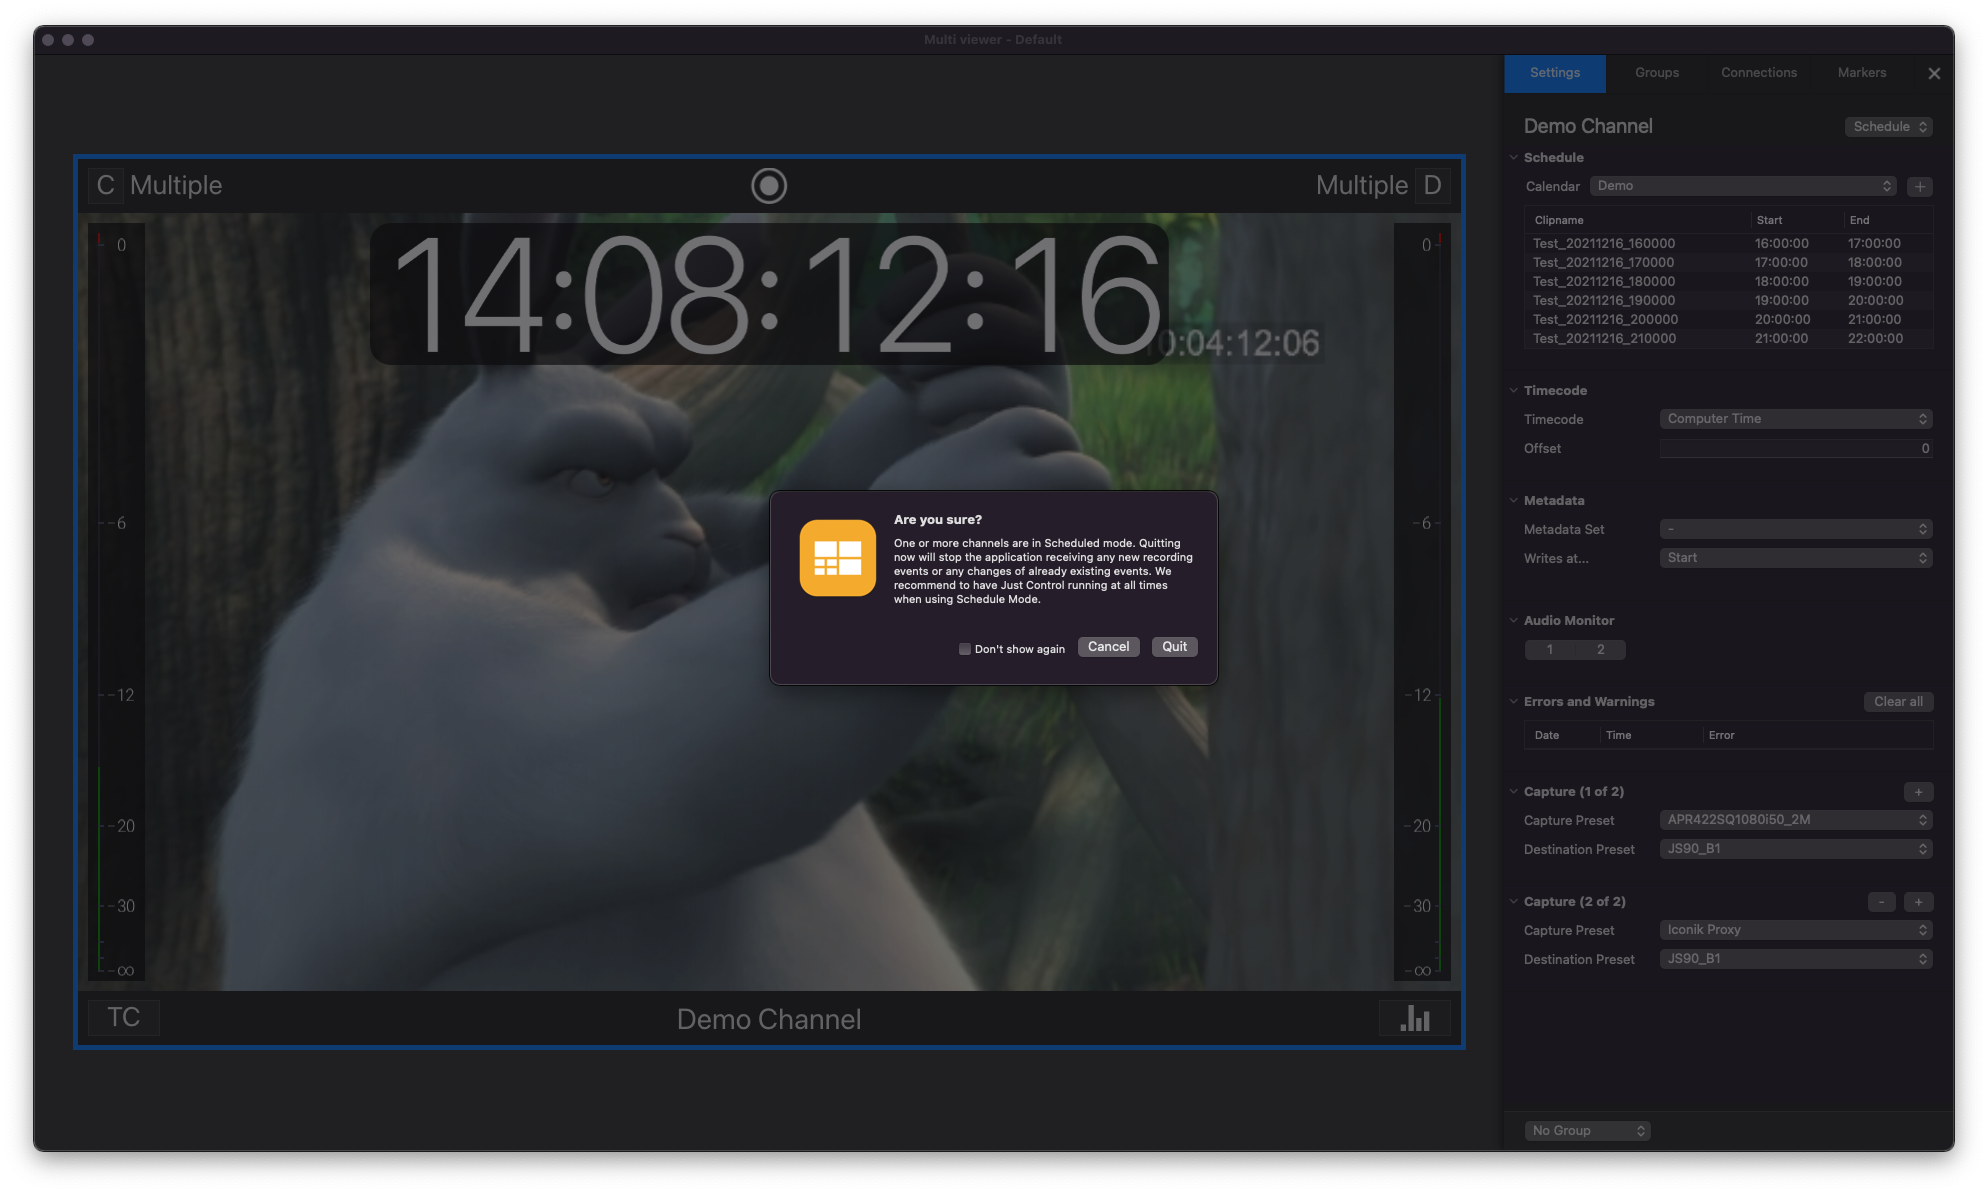Screen dimensions: 1988x1193
Task: Switch to the Groups tab
Action: [x=1657, y=73]
